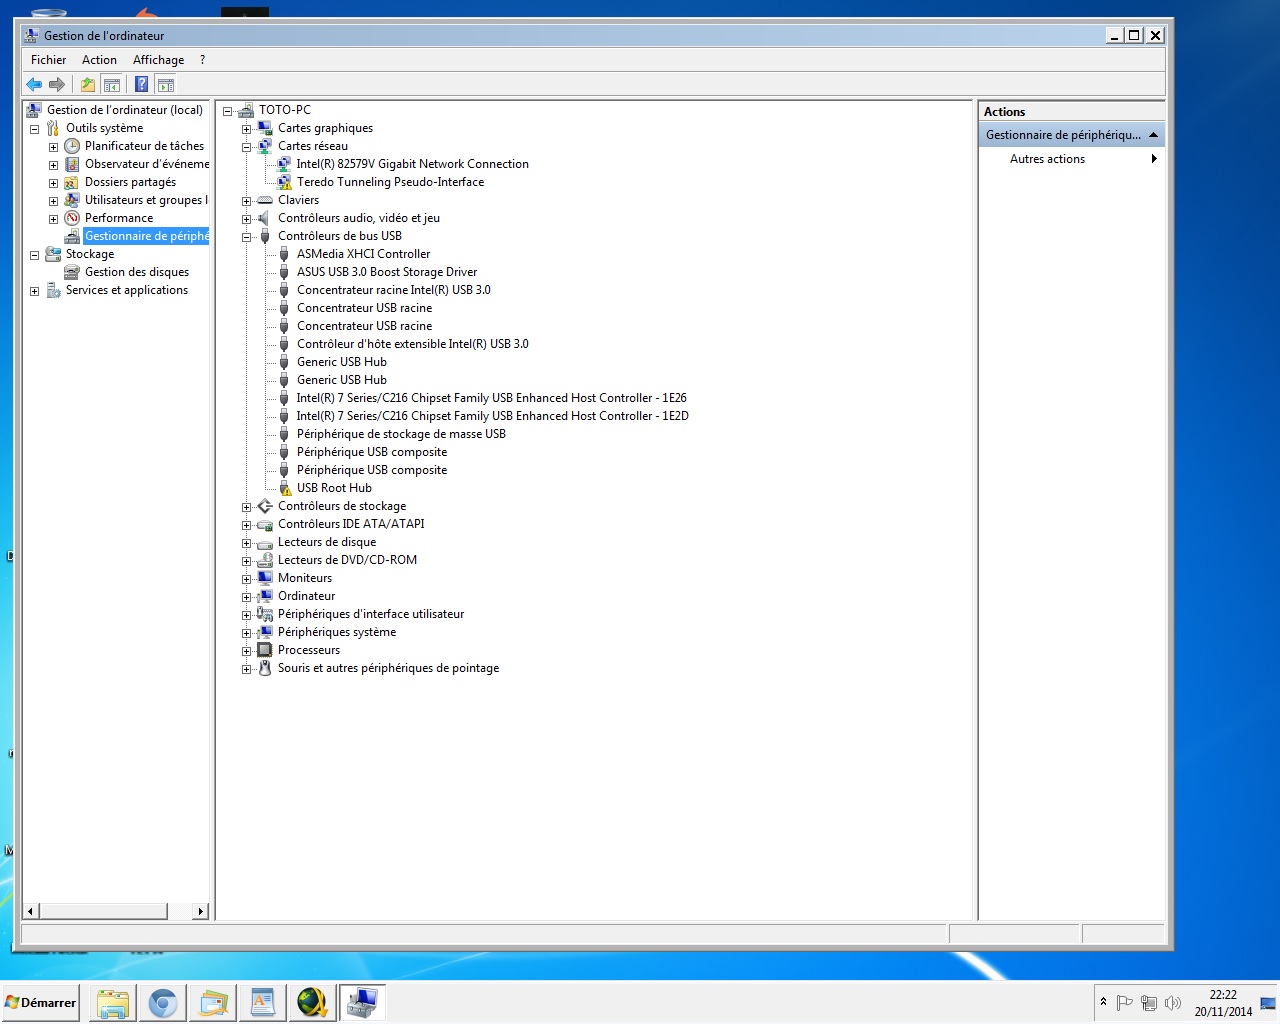Screen dimensions: 1280x1024
Task: Click the Gestion des disques icon
Action: point(72,272)
